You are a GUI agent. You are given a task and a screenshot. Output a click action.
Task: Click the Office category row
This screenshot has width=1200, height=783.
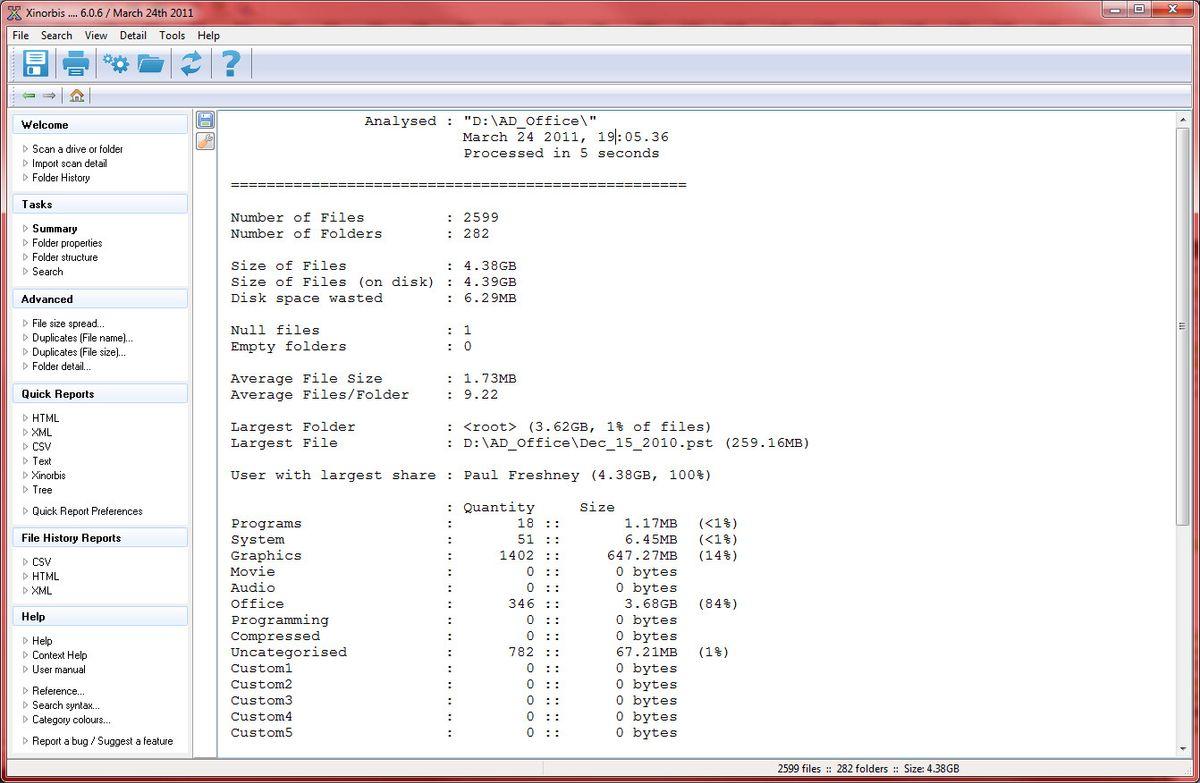click(x=484, y=604)
